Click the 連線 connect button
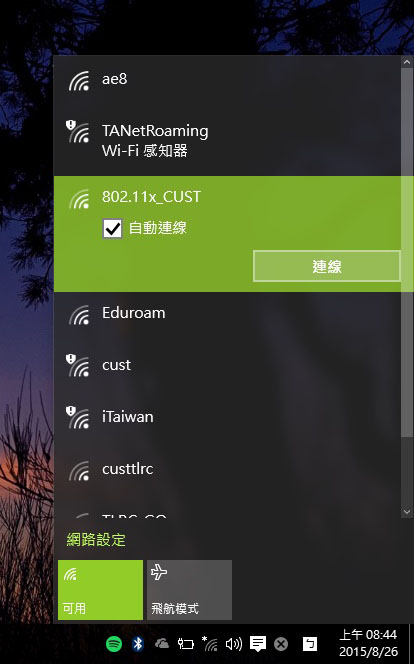Viewport: 414px width, 664px height. pos(327,266)
